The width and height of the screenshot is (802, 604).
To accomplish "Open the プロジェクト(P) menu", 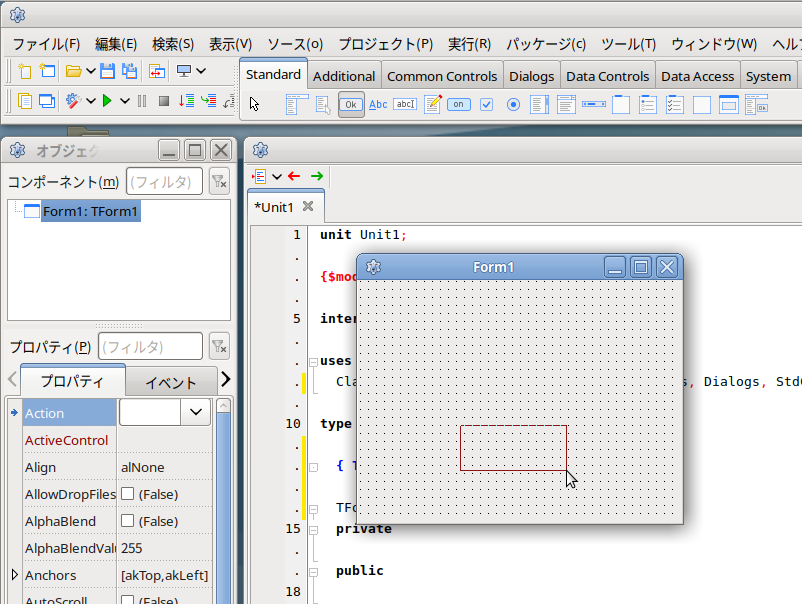I will (x=385, y=44).
